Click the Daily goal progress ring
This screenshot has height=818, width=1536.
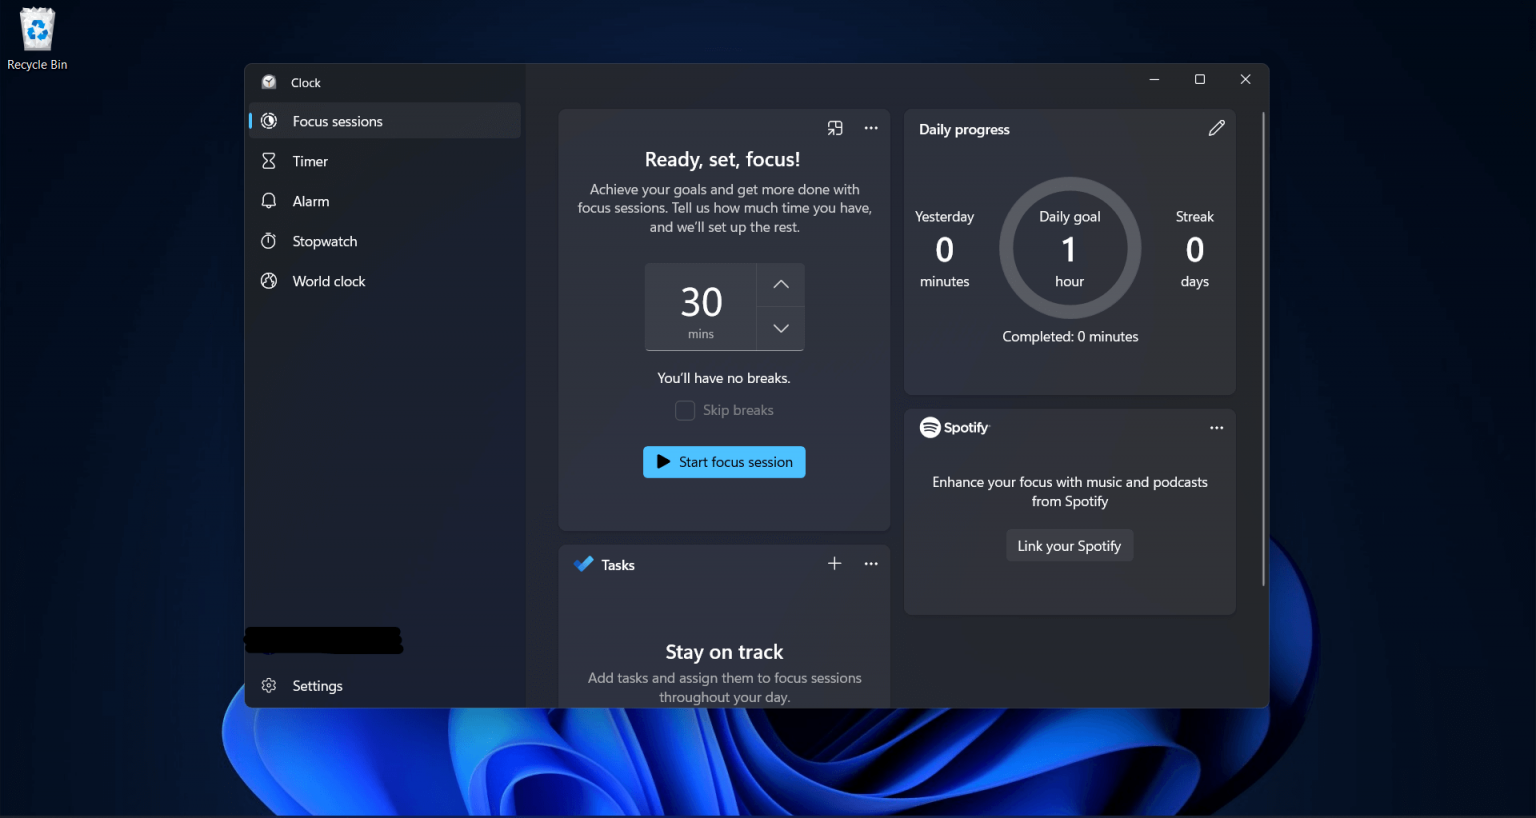(1069, 248)
